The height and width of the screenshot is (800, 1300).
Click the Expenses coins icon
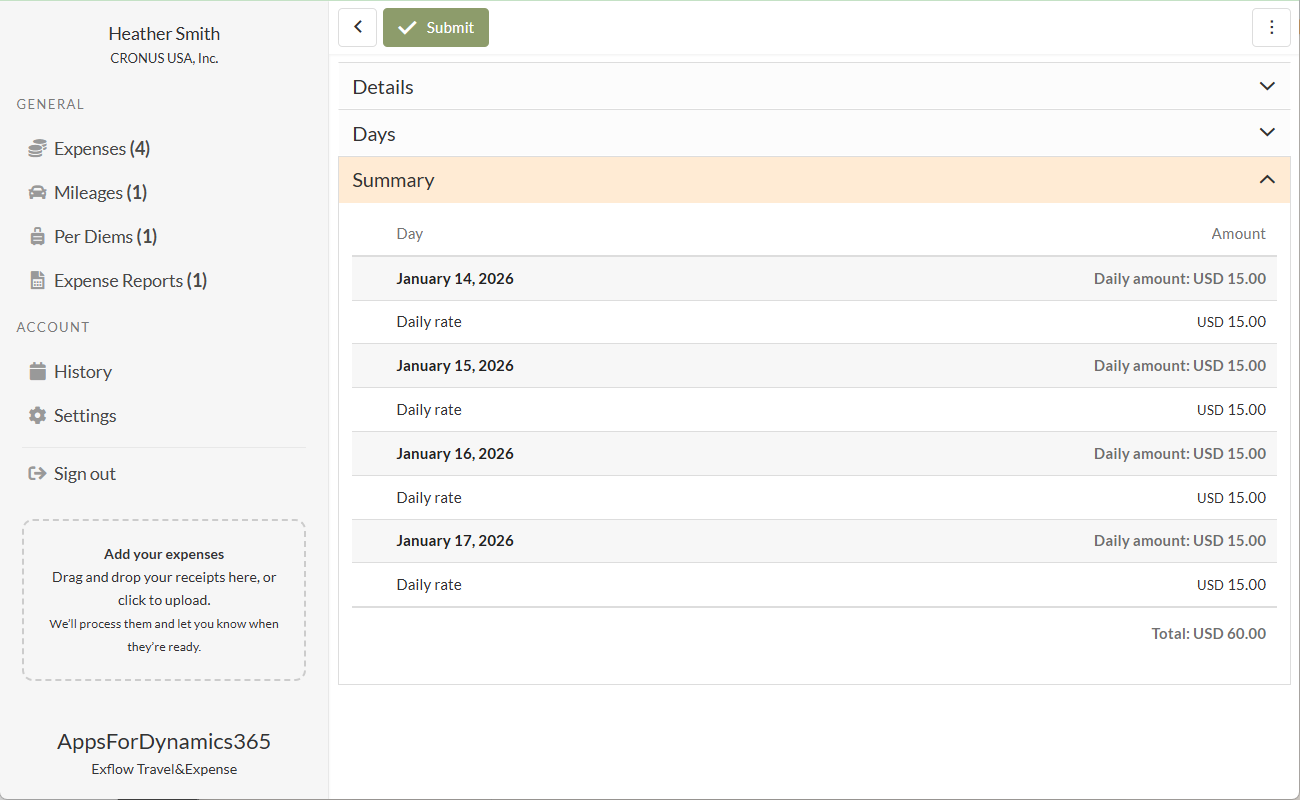[38, 149]
